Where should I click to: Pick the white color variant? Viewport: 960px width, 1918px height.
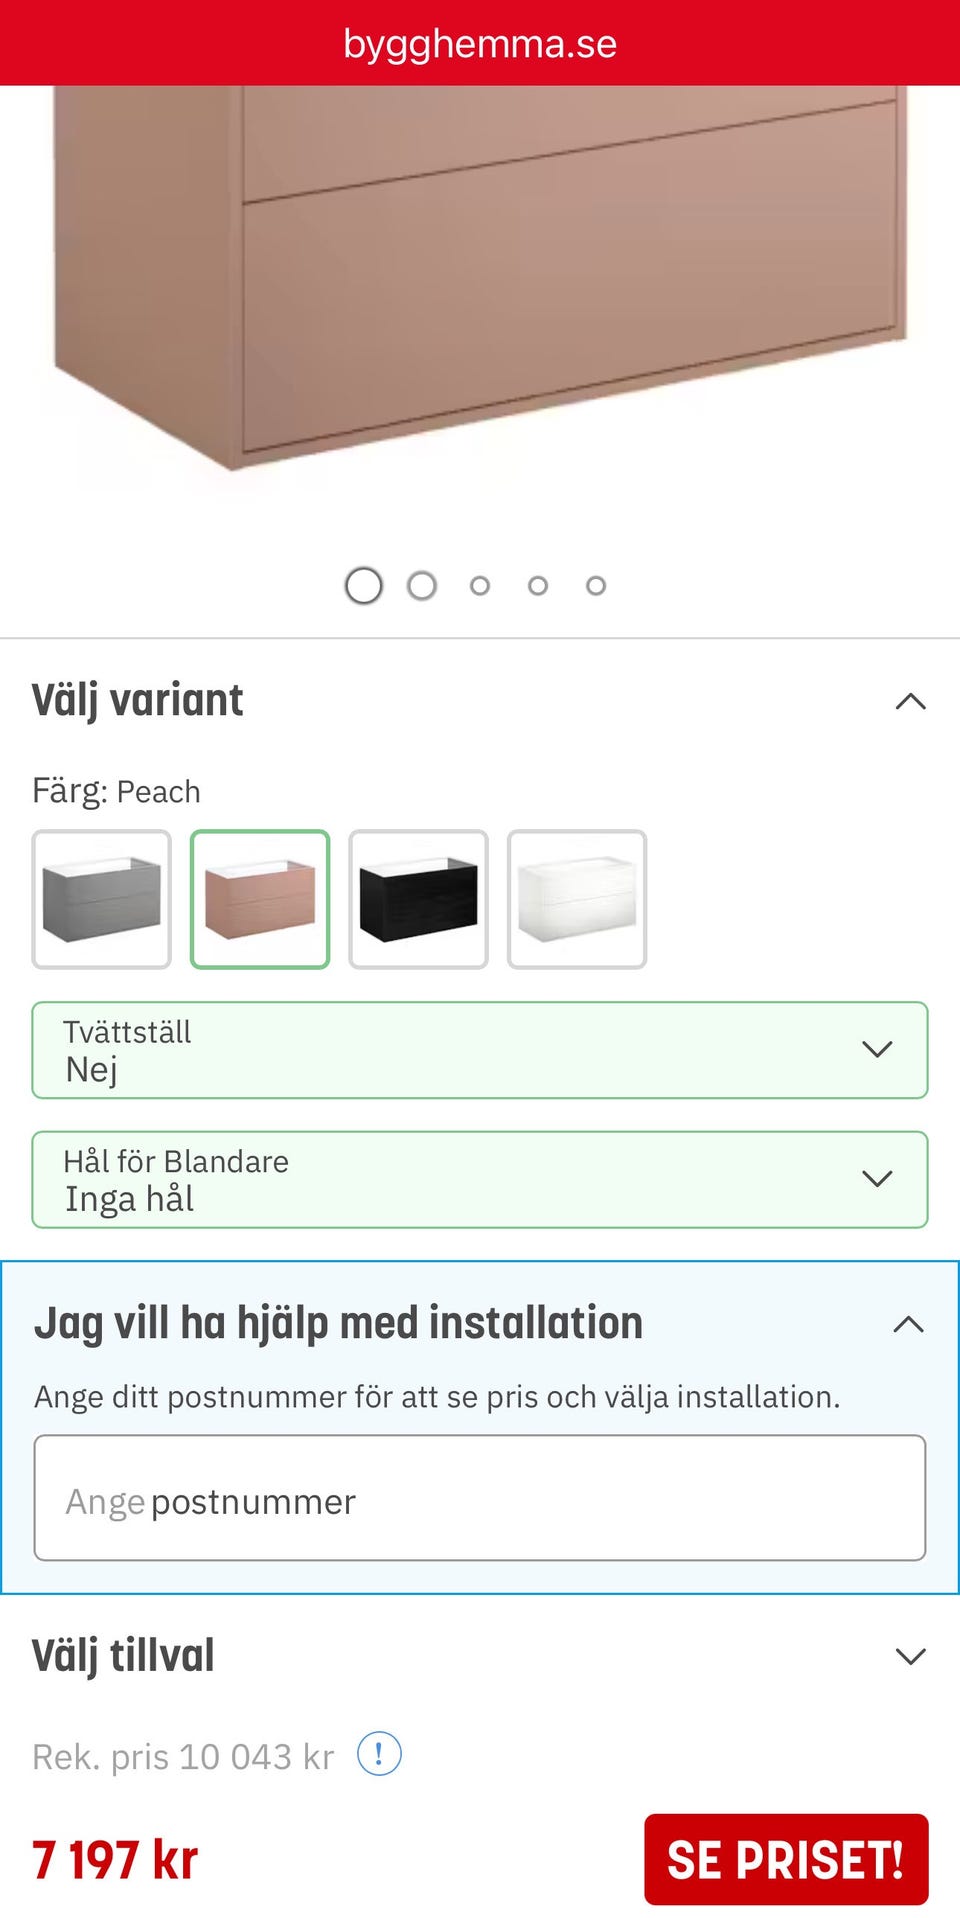[x=577, y=899]
